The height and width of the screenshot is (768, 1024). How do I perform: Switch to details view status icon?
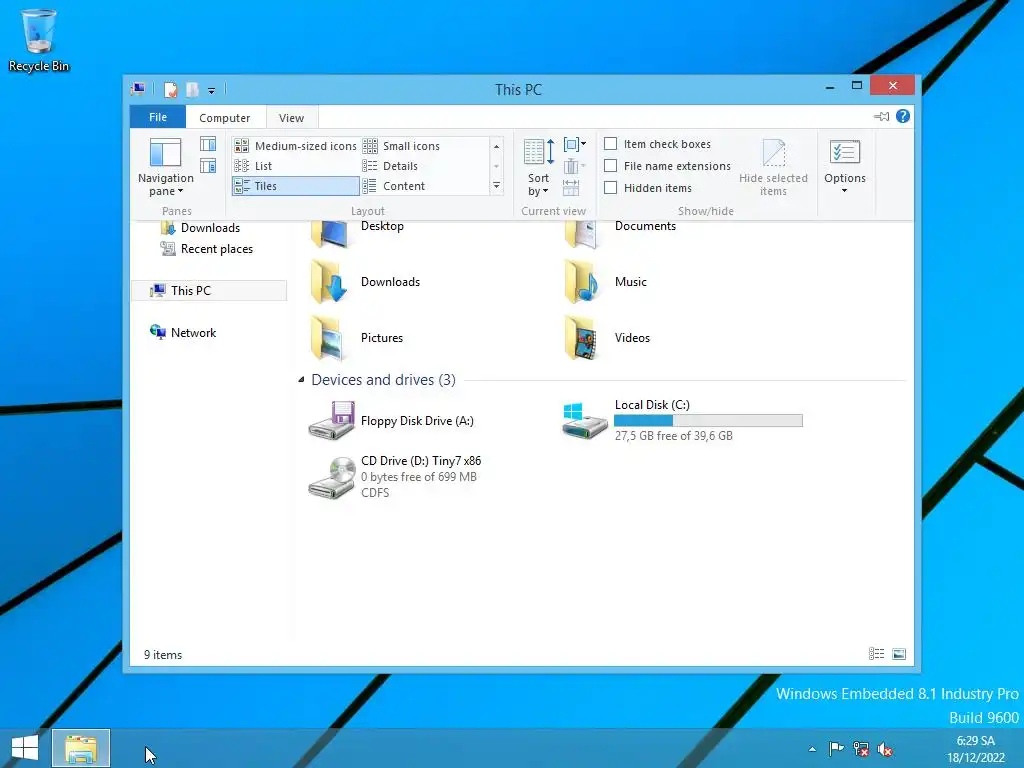tap(876, 654)
